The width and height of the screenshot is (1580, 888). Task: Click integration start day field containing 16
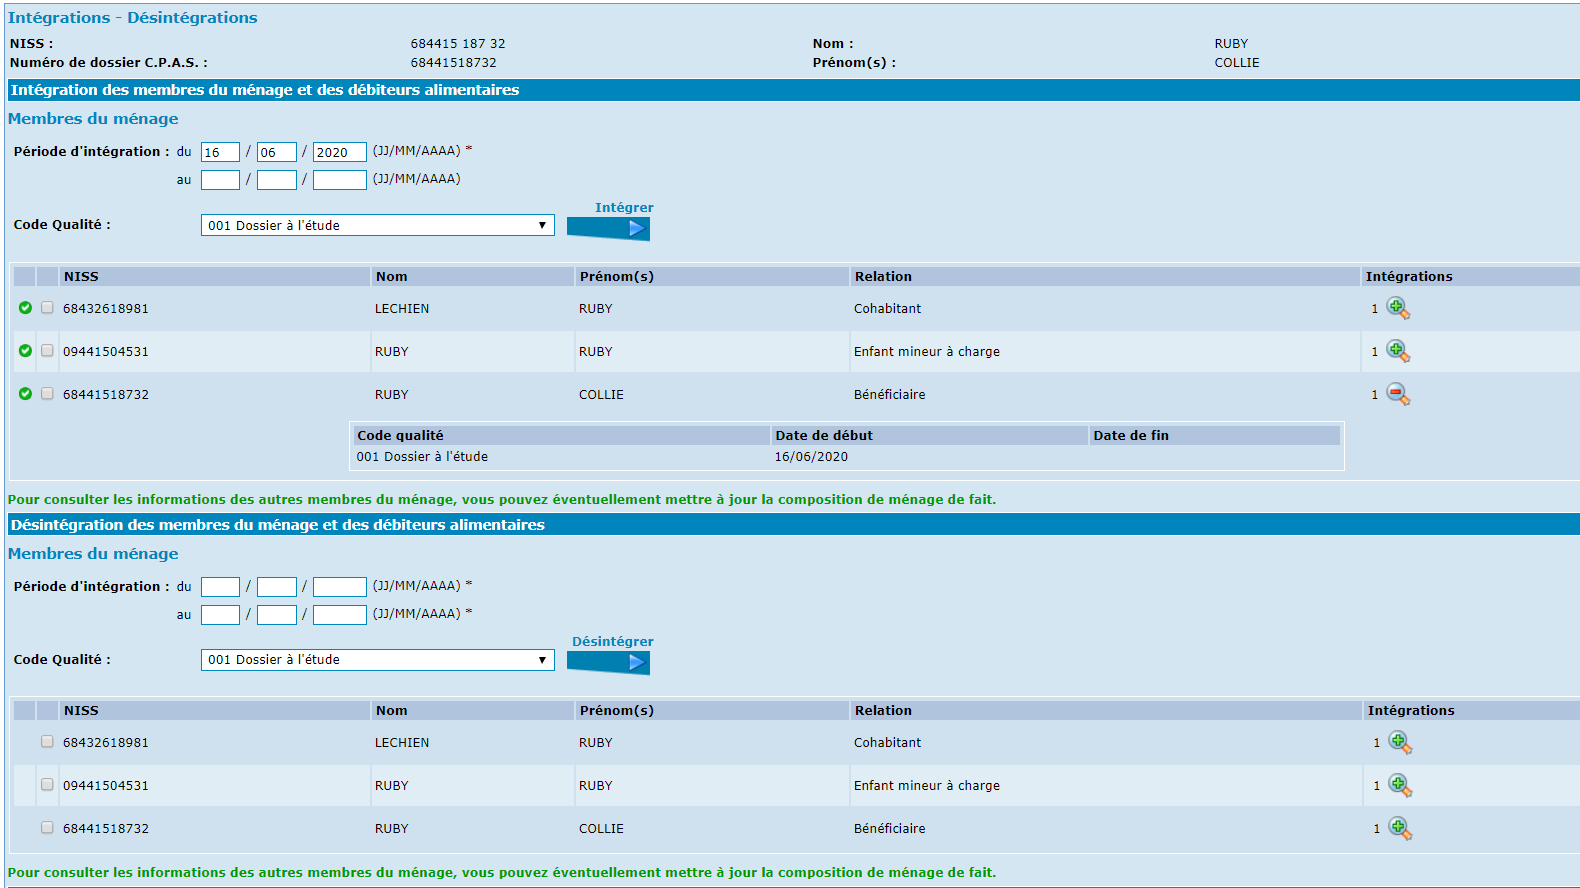click(x=220, y=152)
